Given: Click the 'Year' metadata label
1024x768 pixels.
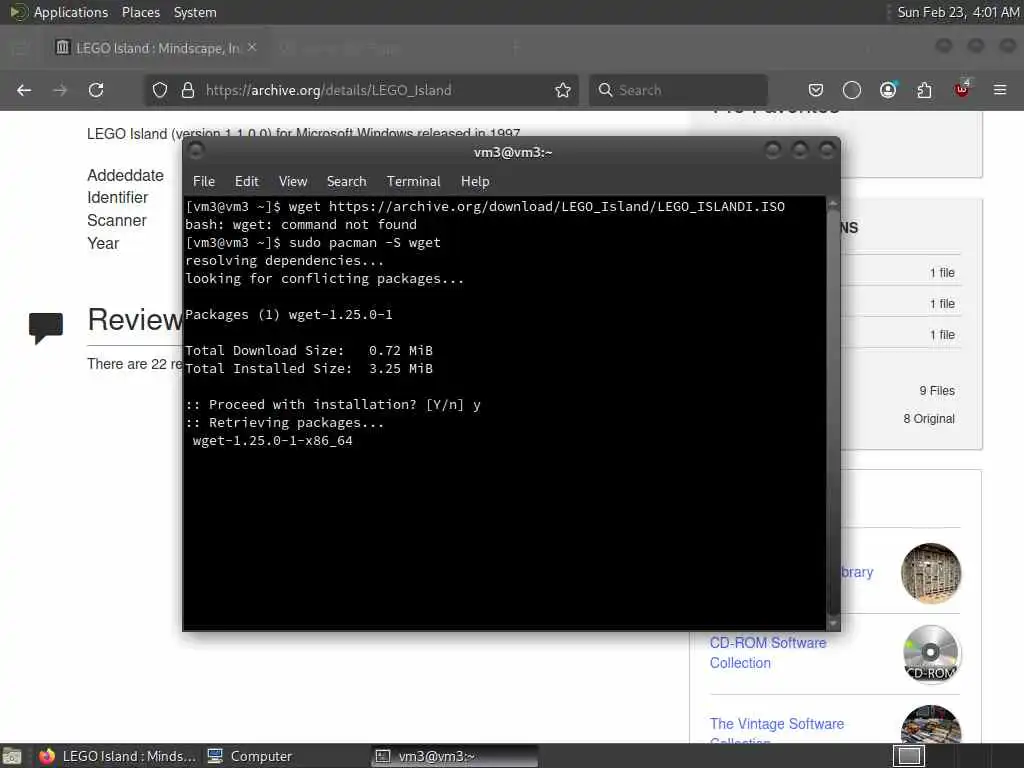Looking at the screenshot, I should (x=103, y=244).
